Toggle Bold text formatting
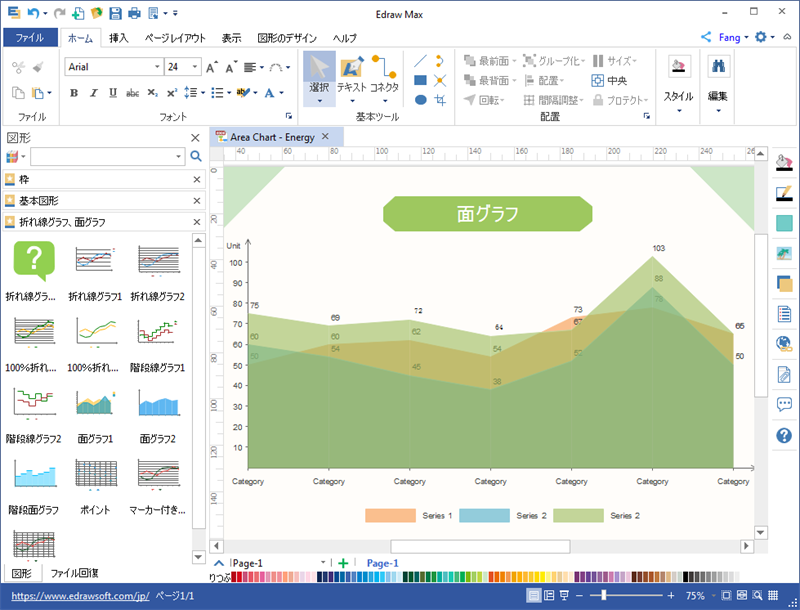Viewport: 800px width, 610px height. [x=74, y=93]
